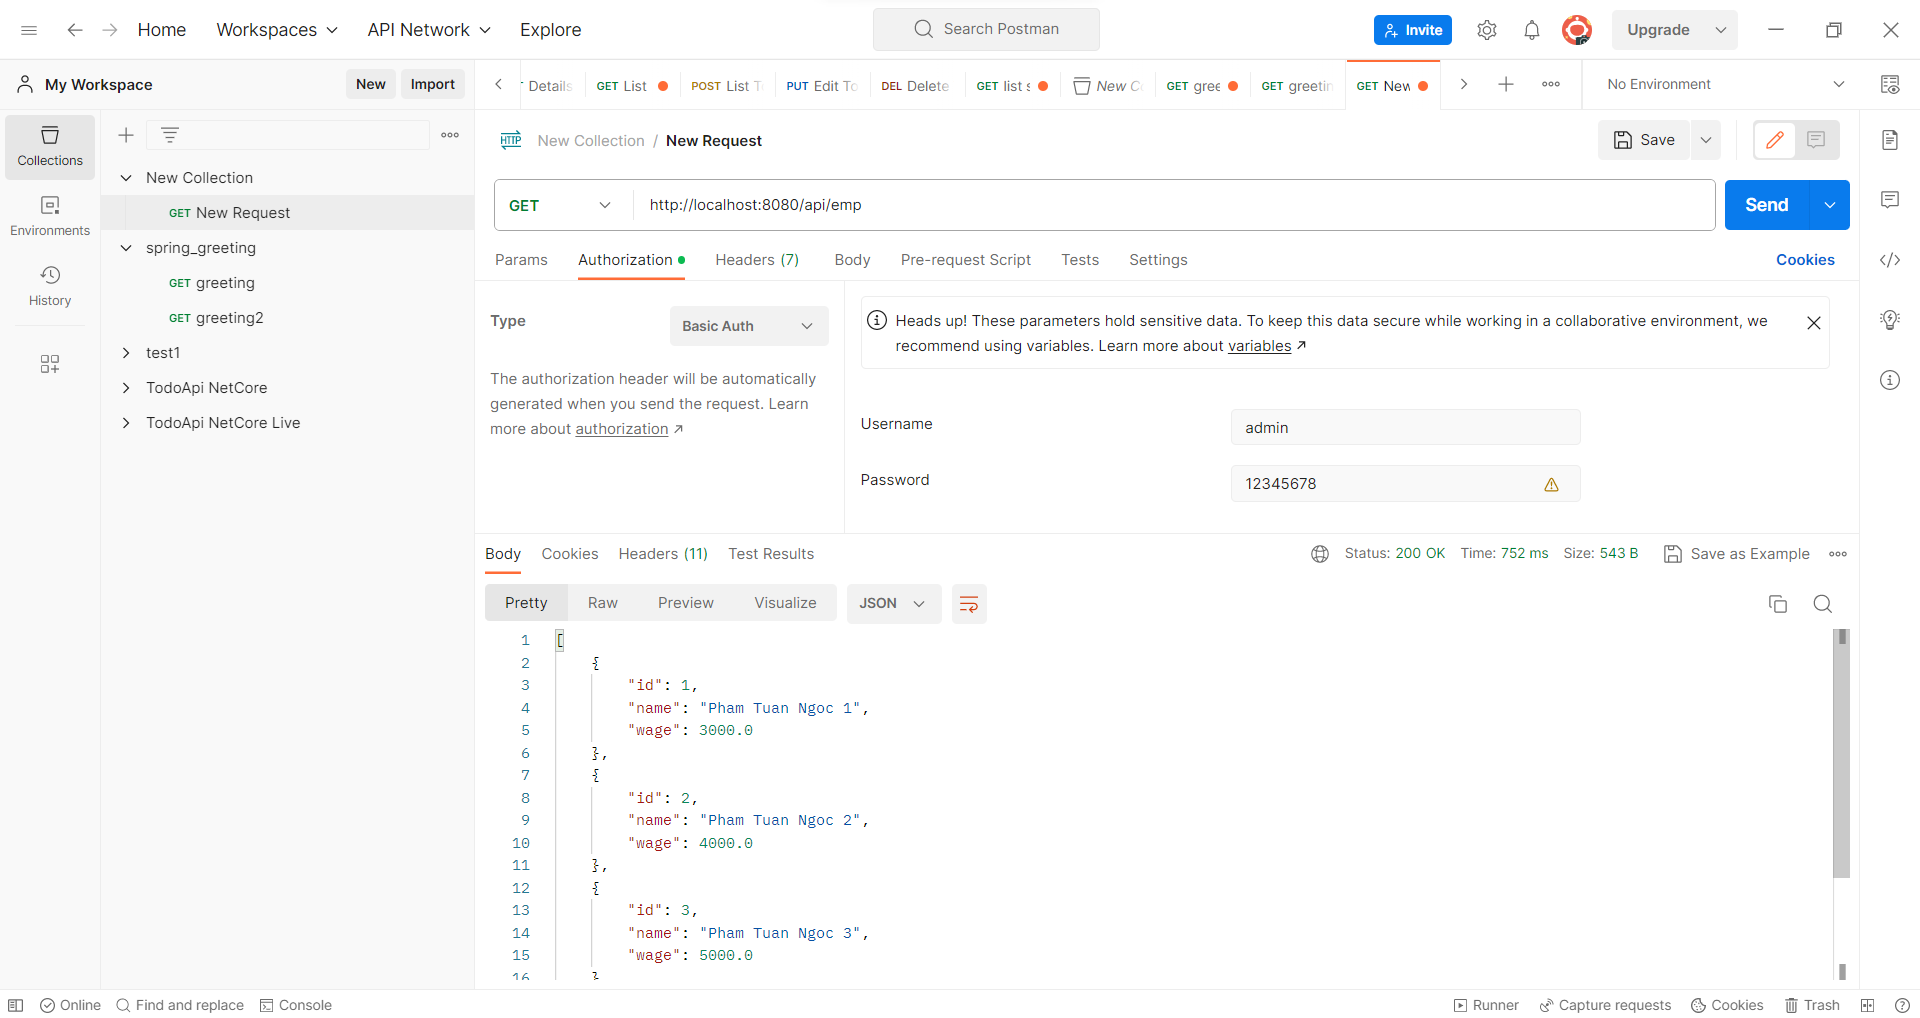Copy the response body to clipboard
The image size is (1920, 1018).
point(1777,603)
